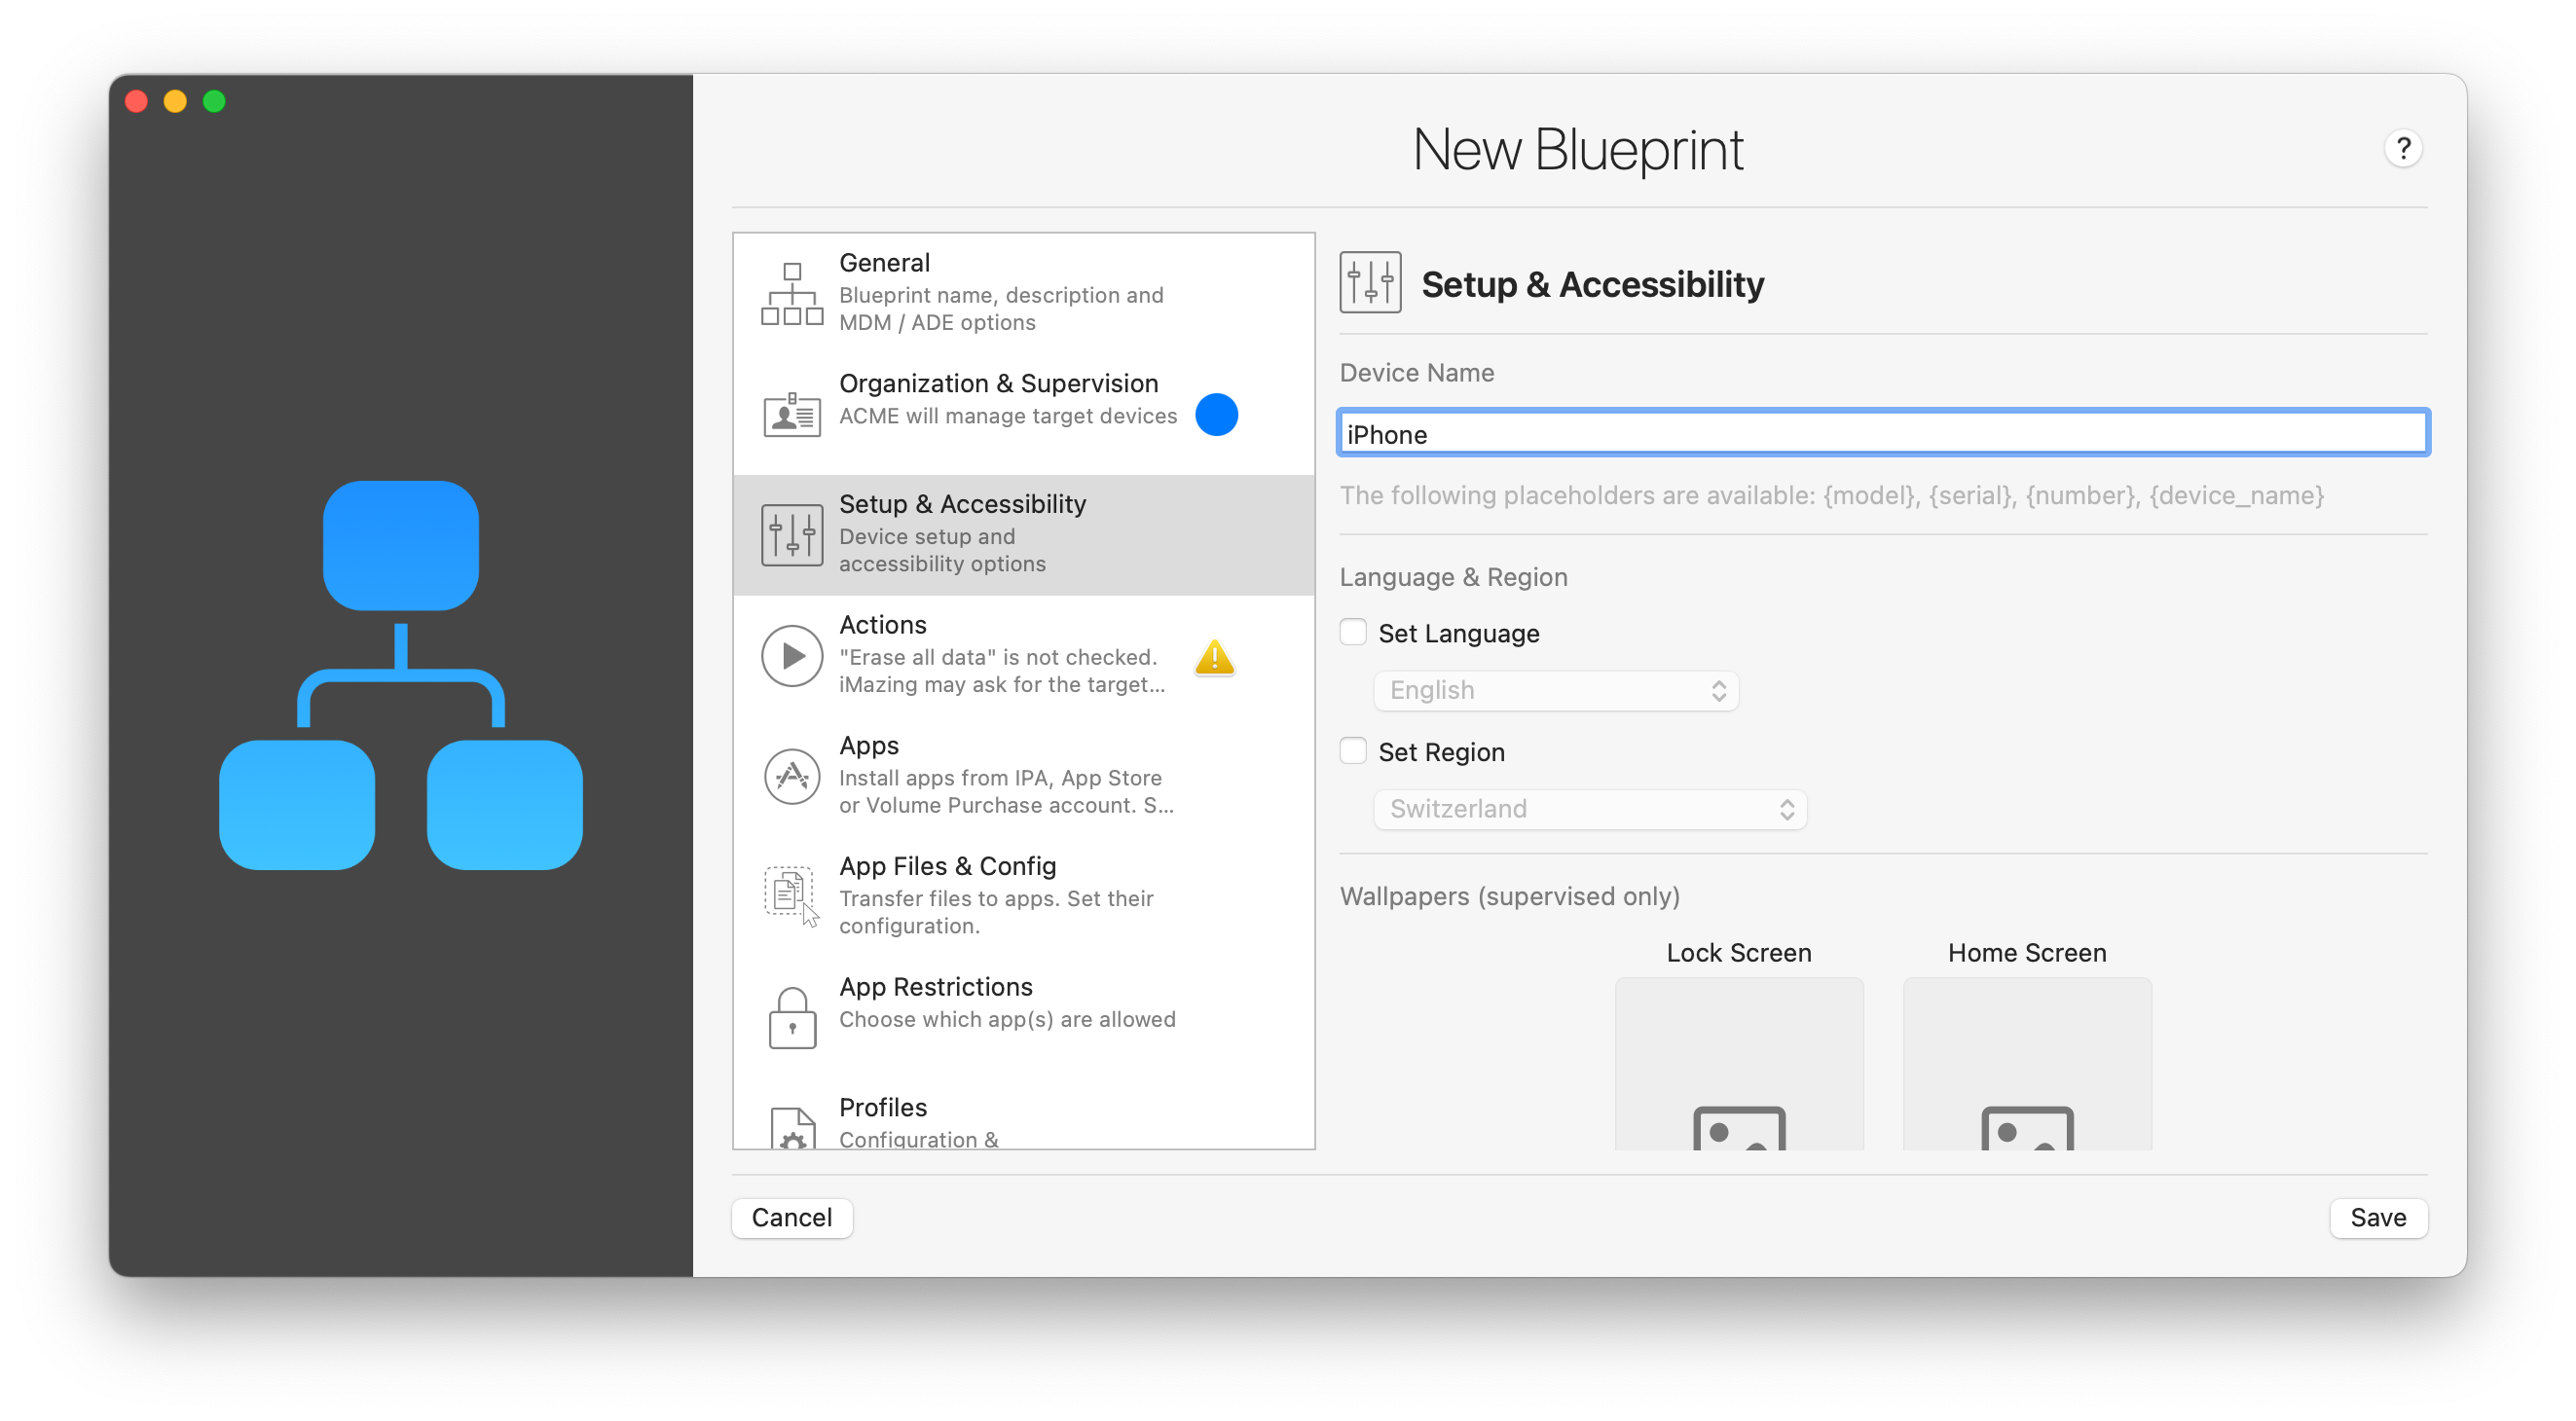This screenshot has height=1421, width=2576.
Task: Open the English language dropdown
Action: pyautogui.click(x=1556, y=691)
